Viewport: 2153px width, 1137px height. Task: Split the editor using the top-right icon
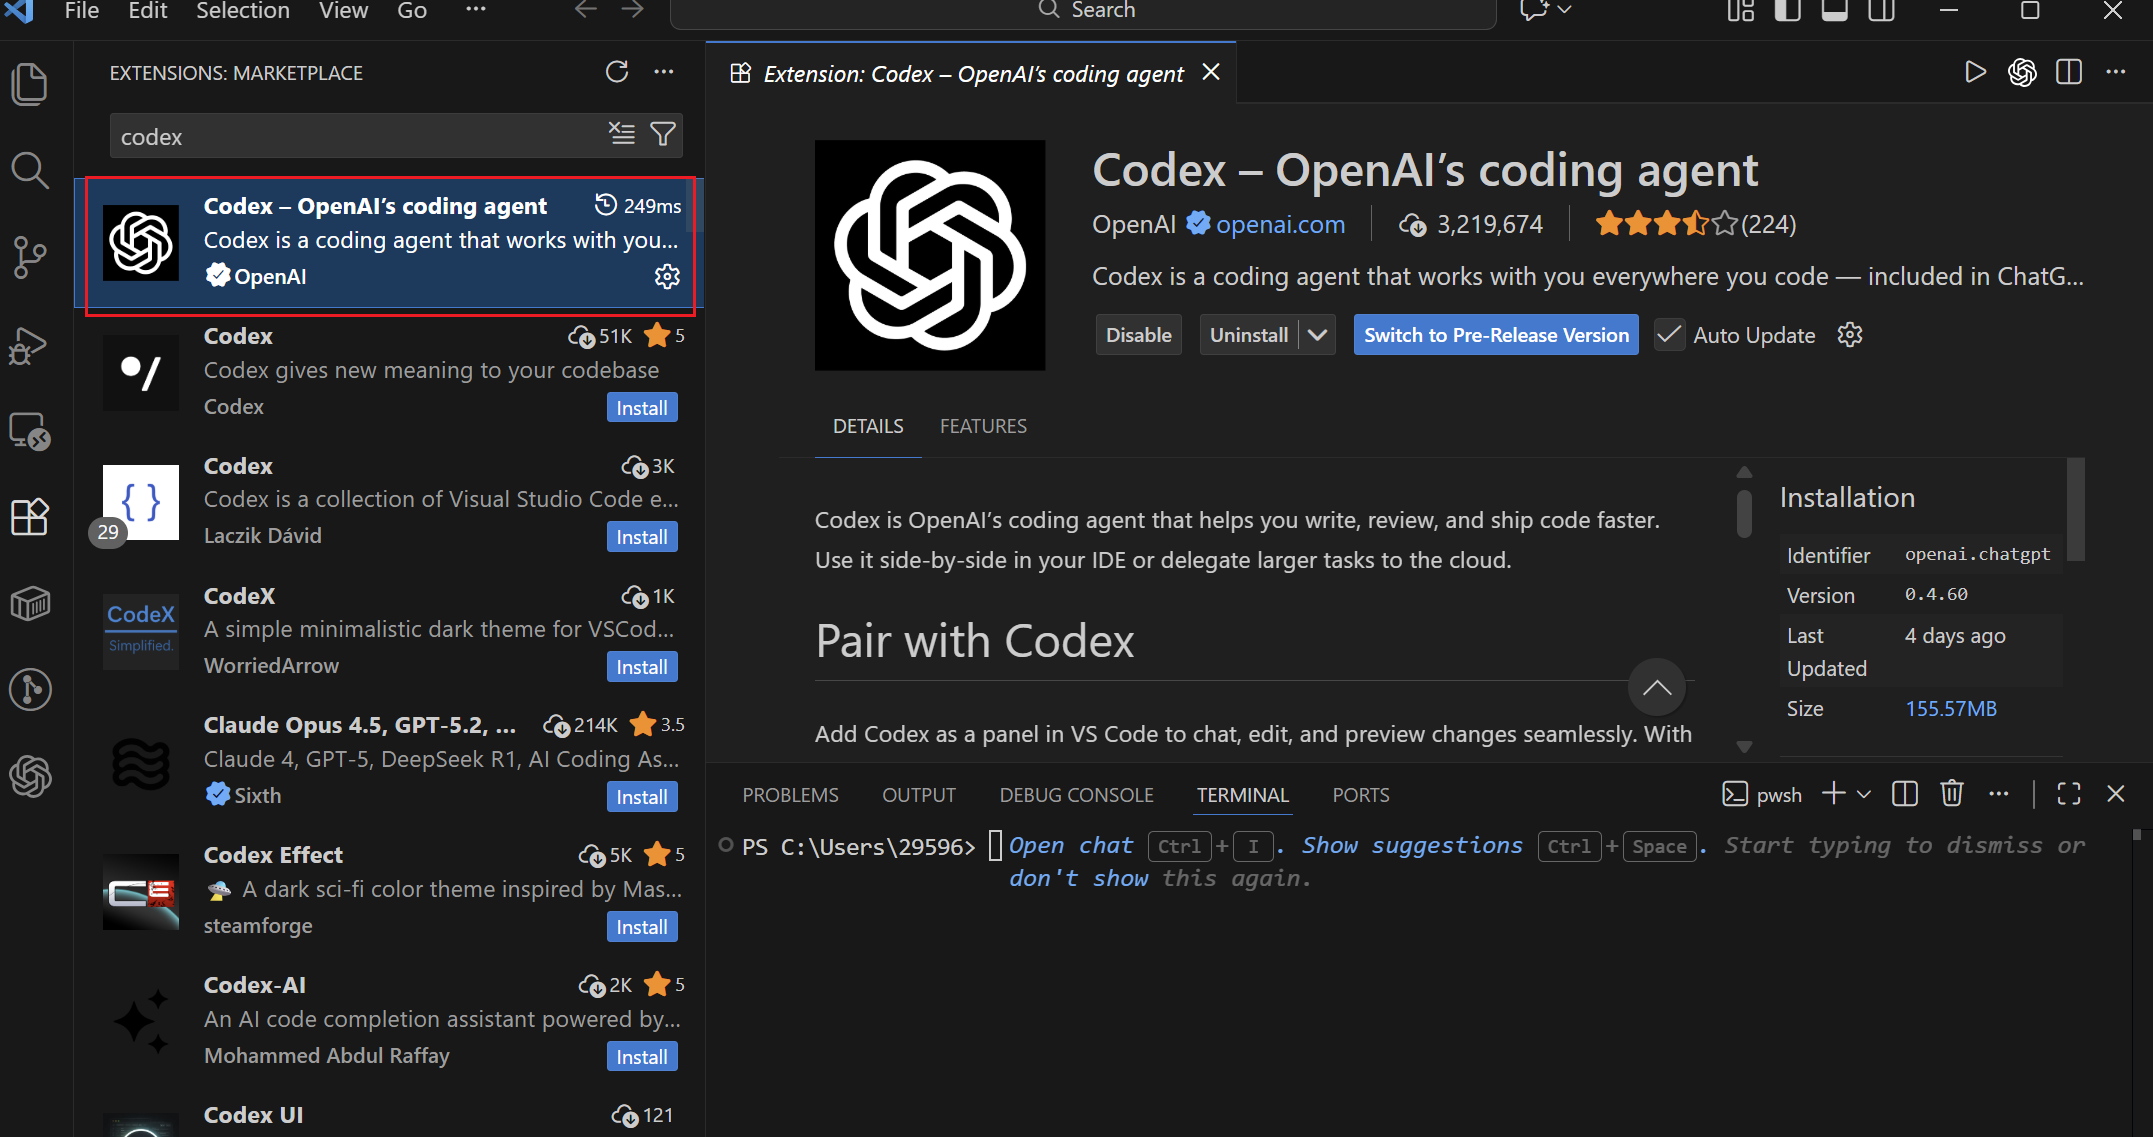tap(2068, 71)
